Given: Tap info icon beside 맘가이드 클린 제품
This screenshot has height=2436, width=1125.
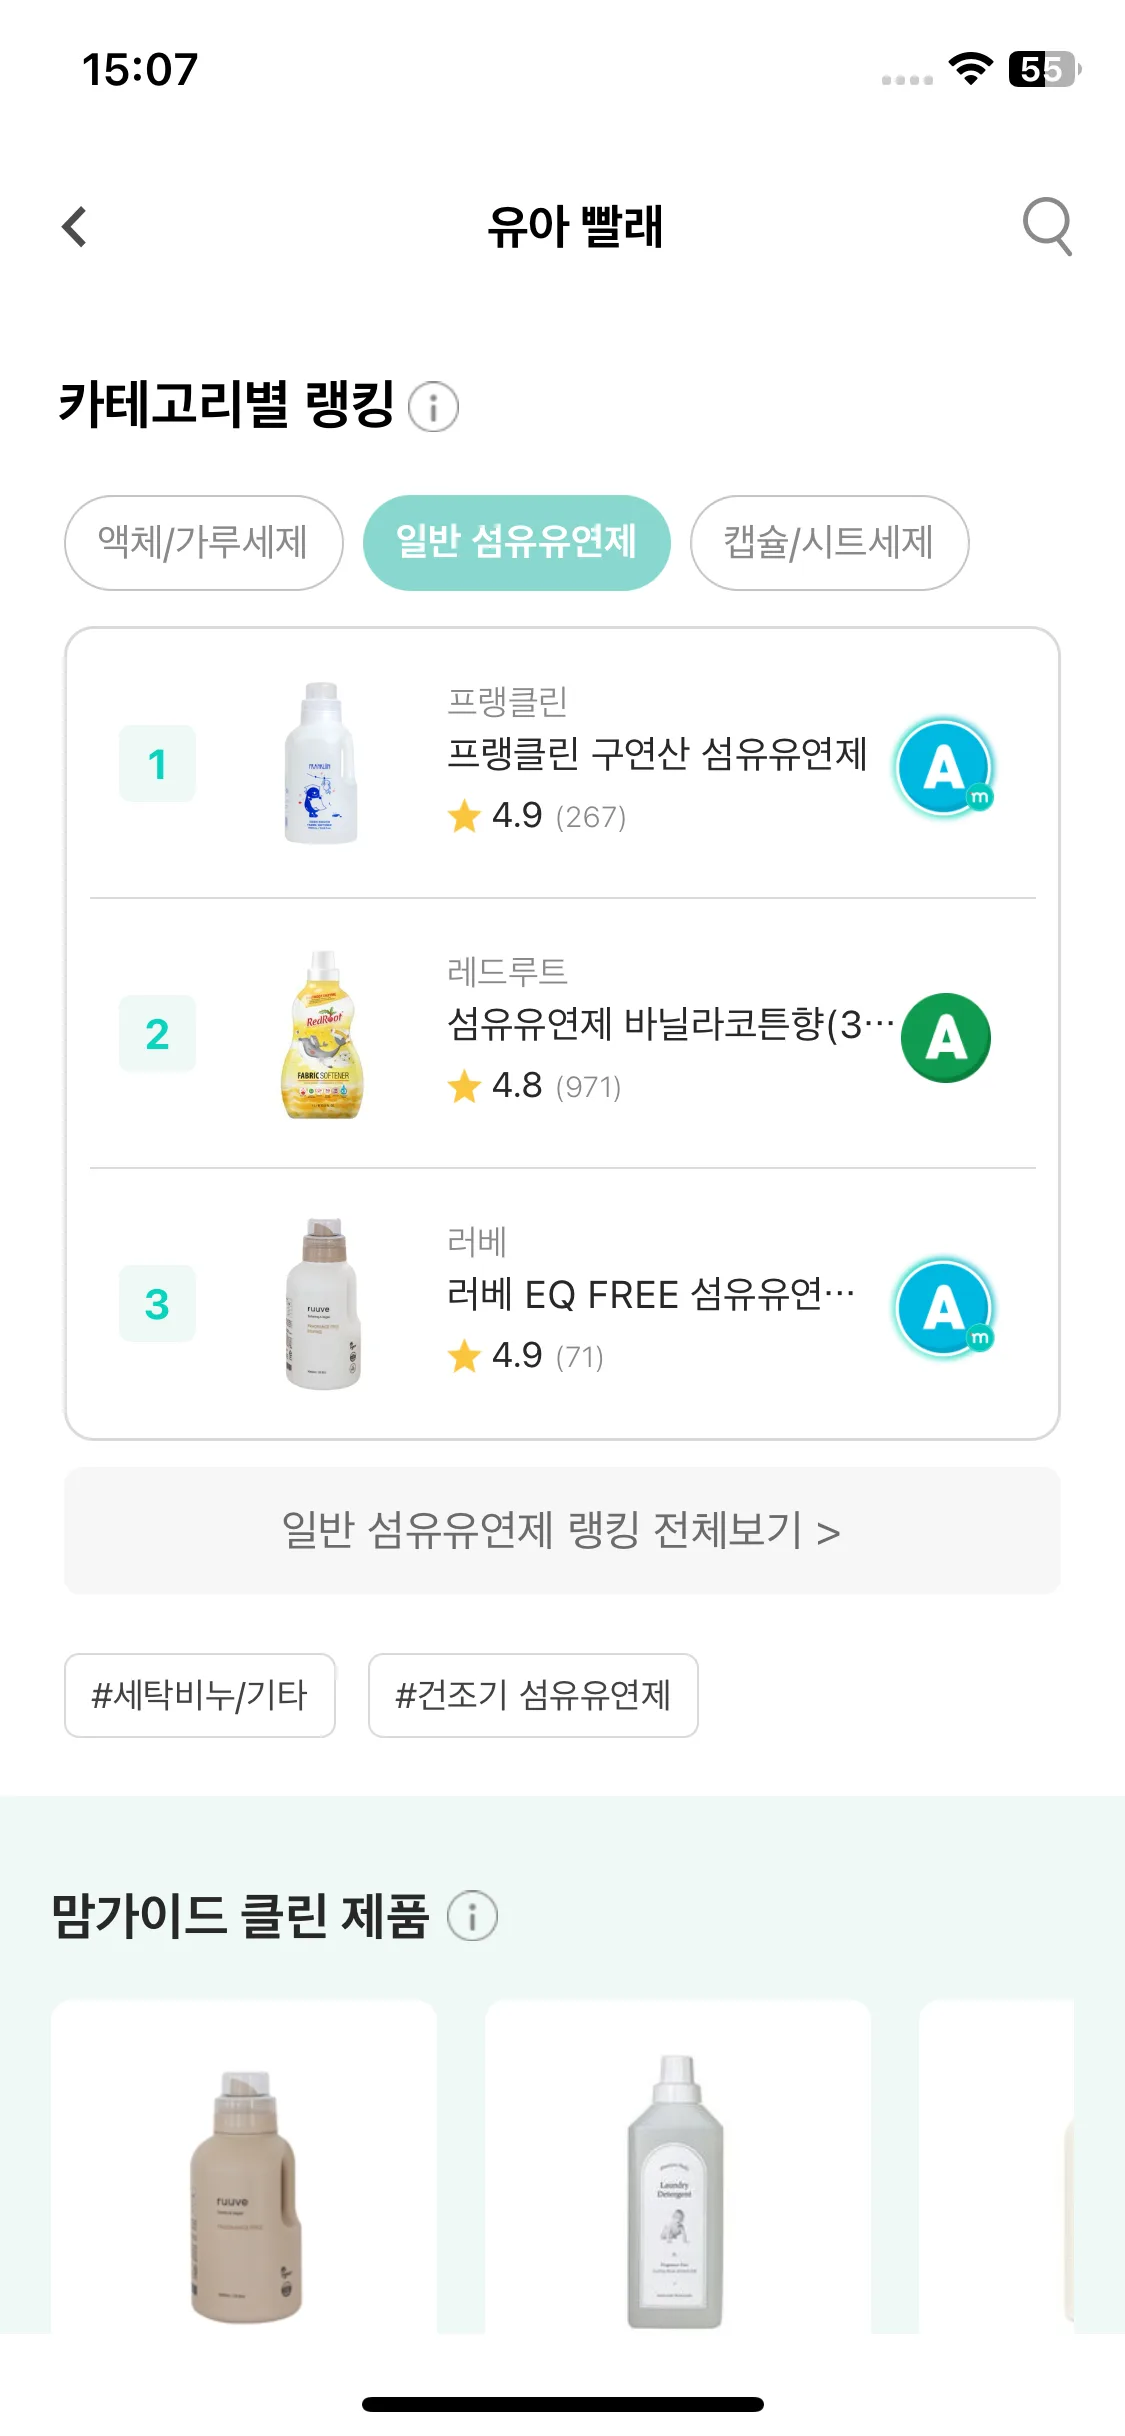Looking at the screenshot, I should (x=472, y=1916).
